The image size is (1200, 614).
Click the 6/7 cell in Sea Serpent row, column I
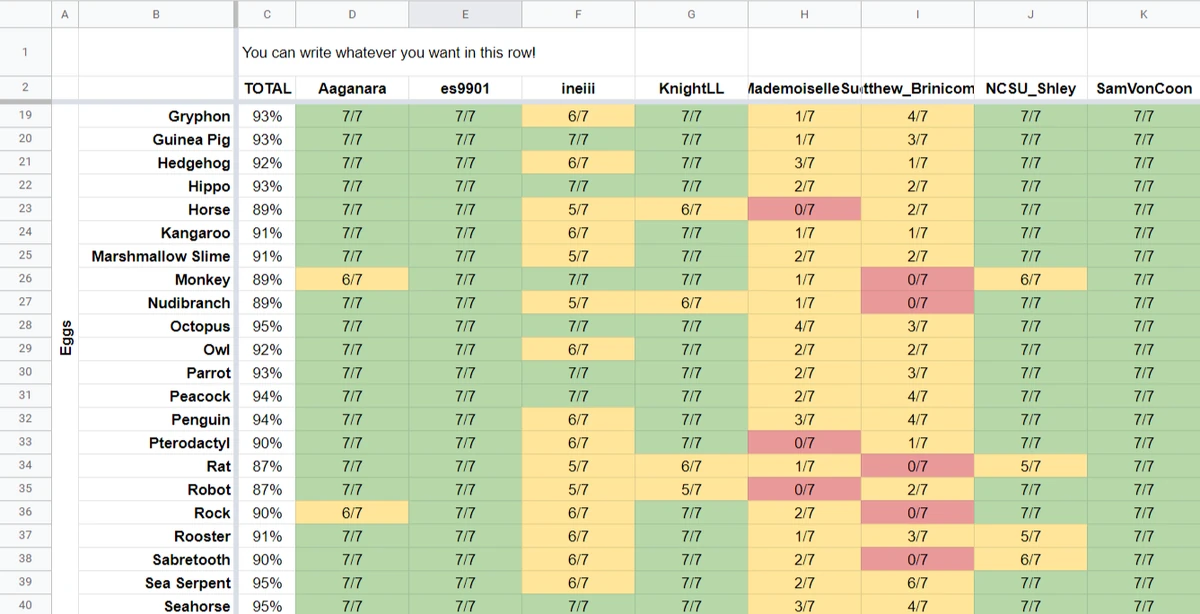pyautogui.click(x=917, y=583)
